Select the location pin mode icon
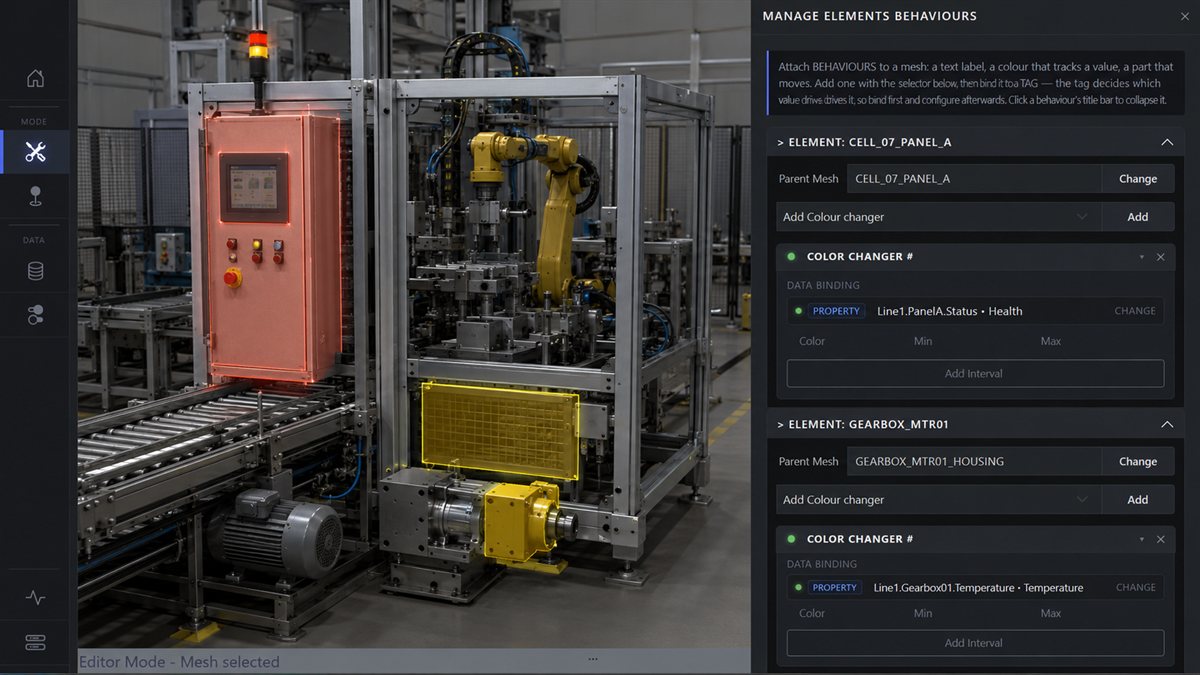The height and width of the screenshot is (675, 1200). 35,196
